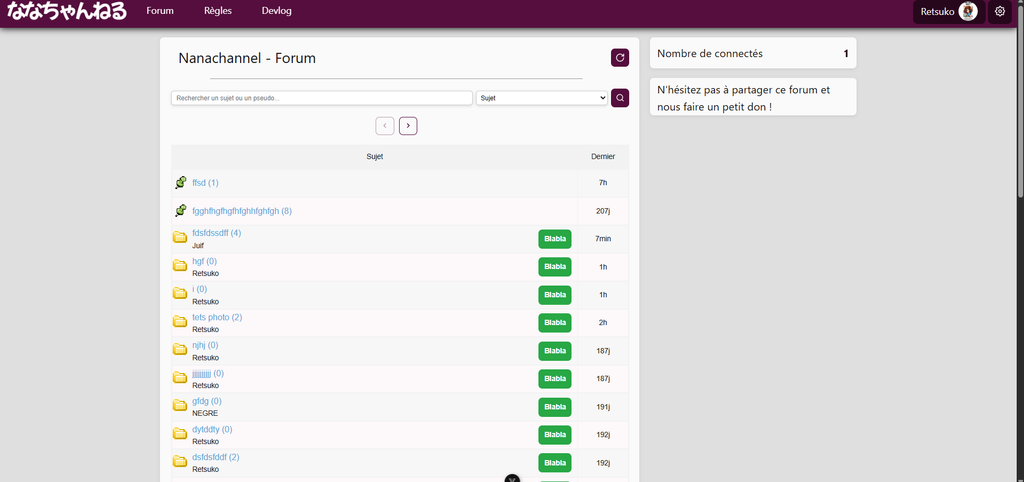Click the magnifier search button
The width and height of the screenshot is (1024, 482).
(620, 98)
